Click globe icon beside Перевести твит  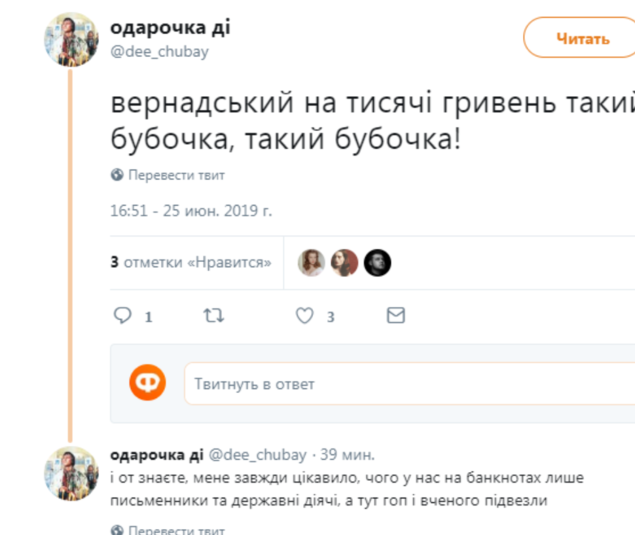117,175
